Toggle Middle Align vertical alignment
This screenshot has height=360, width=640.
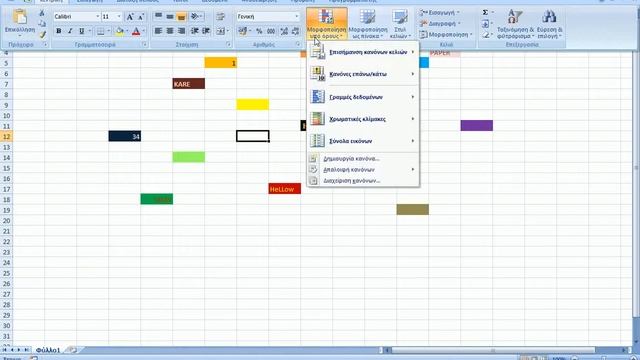click(x=170, y=17)
